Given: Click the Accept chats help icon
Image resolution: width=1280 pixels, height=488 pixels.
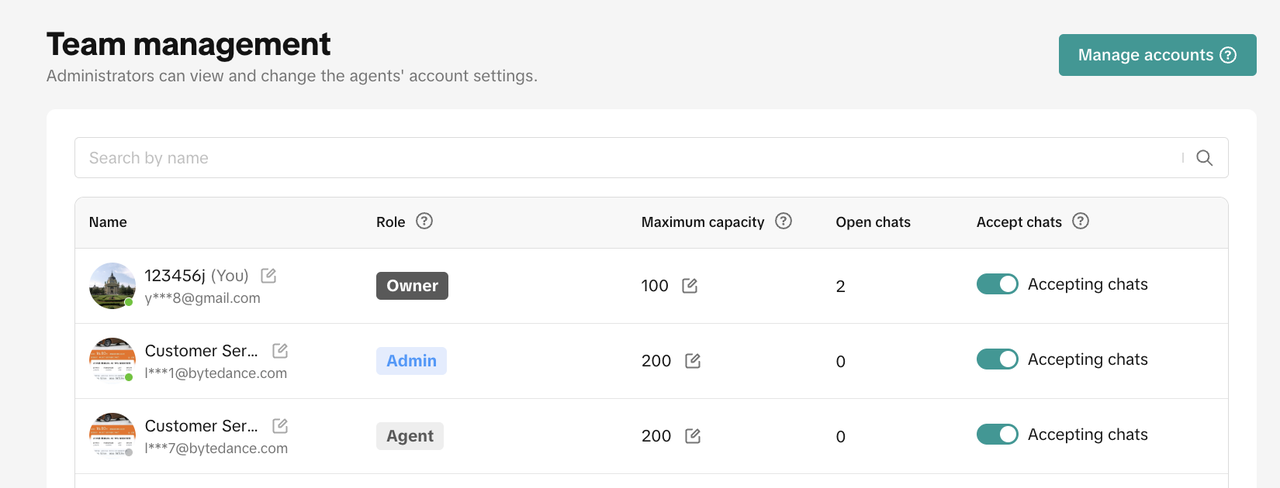Looking at the screenshot, I should (1080, 221).
